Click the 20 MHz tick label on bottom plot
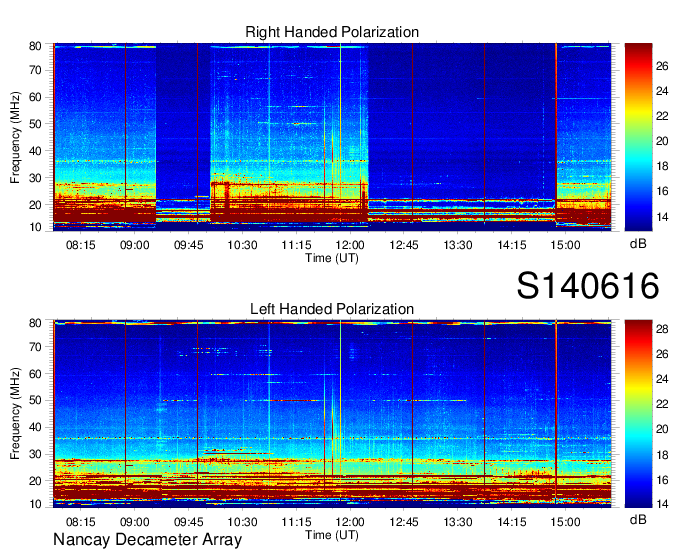 point(35,481)
